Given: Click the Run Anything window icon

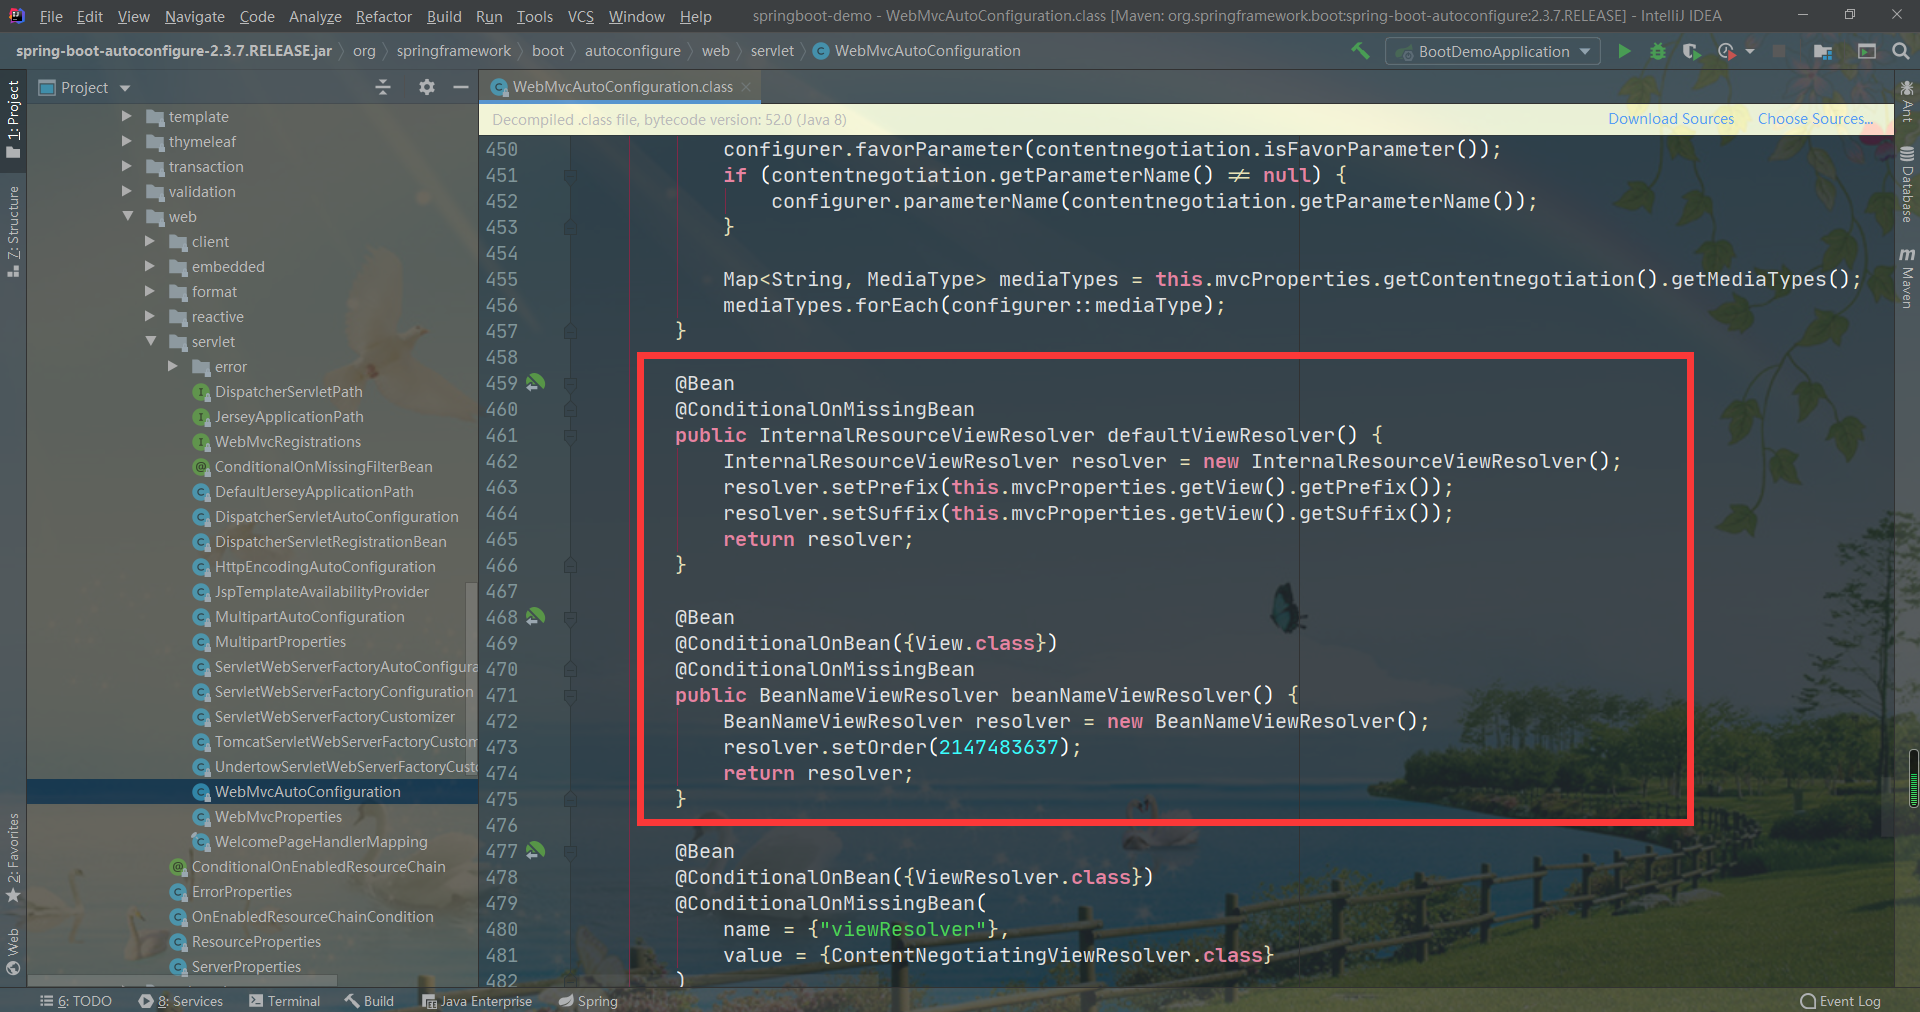Looking at the screenshot, I should [1866, 51].
